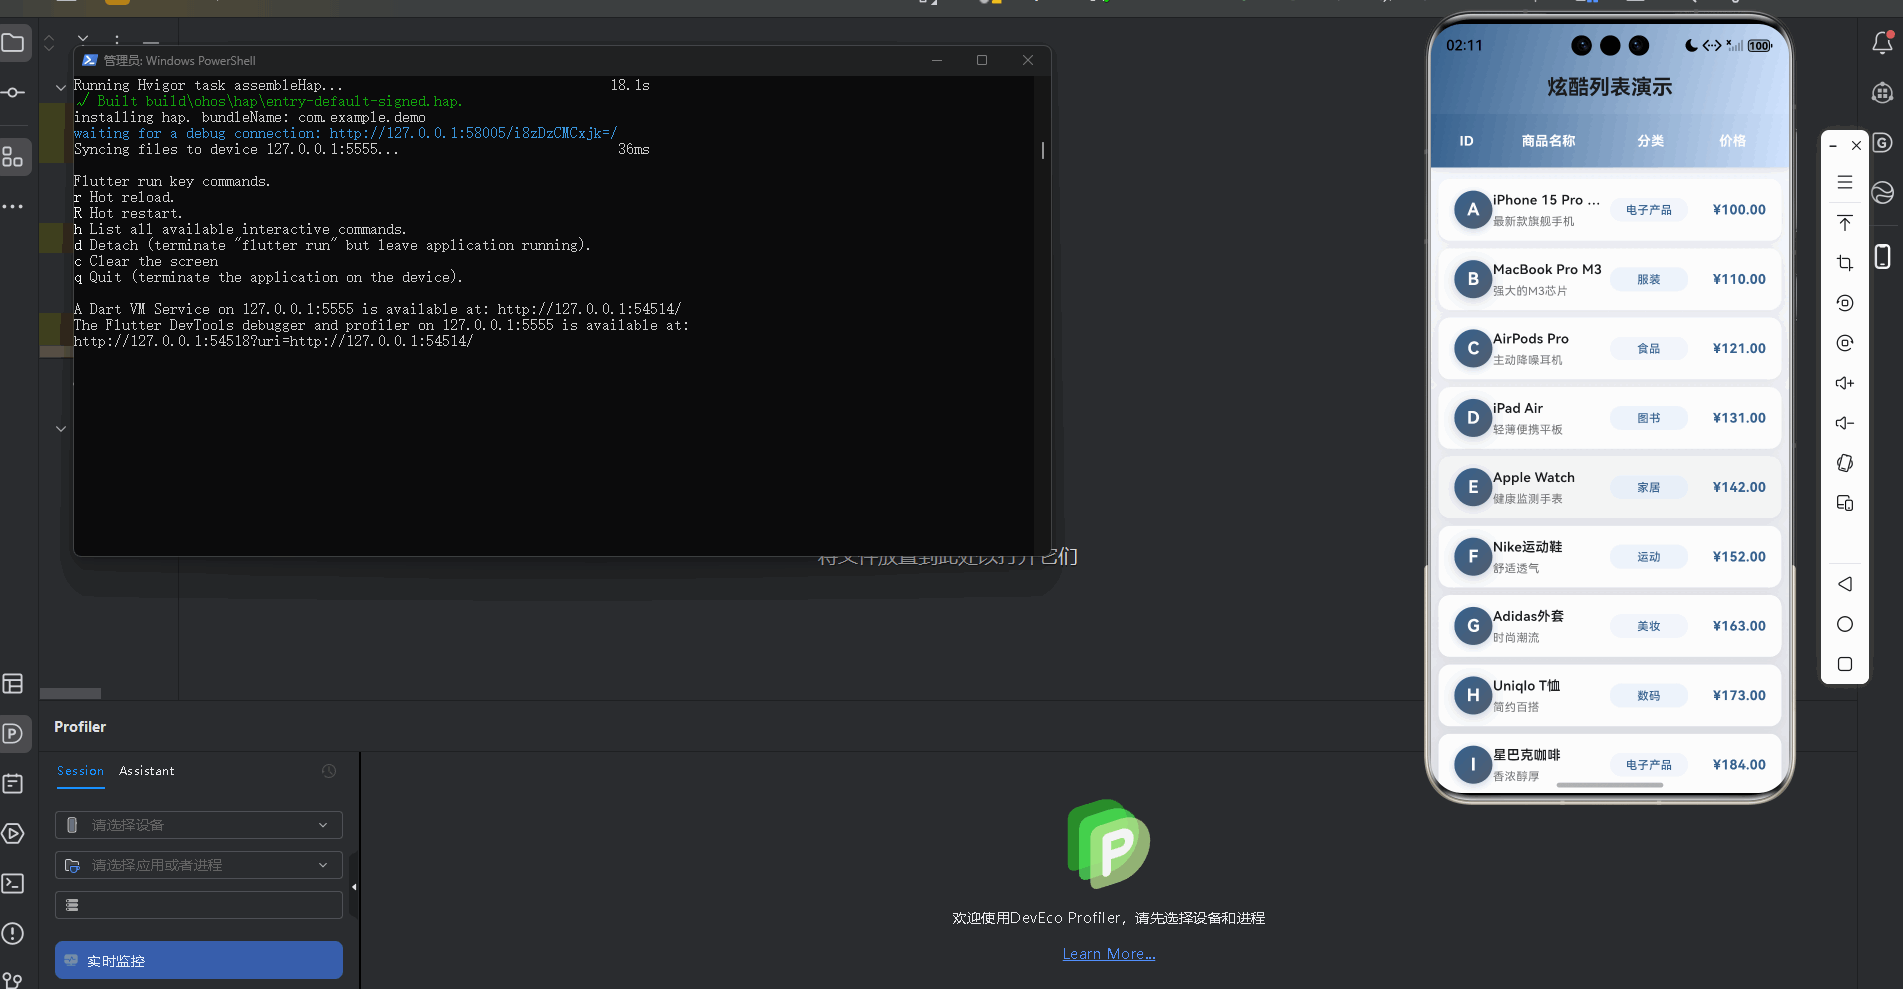1903x989 pixels.
Task: Open the Learn More link
Action: (x=1108, y=954)
